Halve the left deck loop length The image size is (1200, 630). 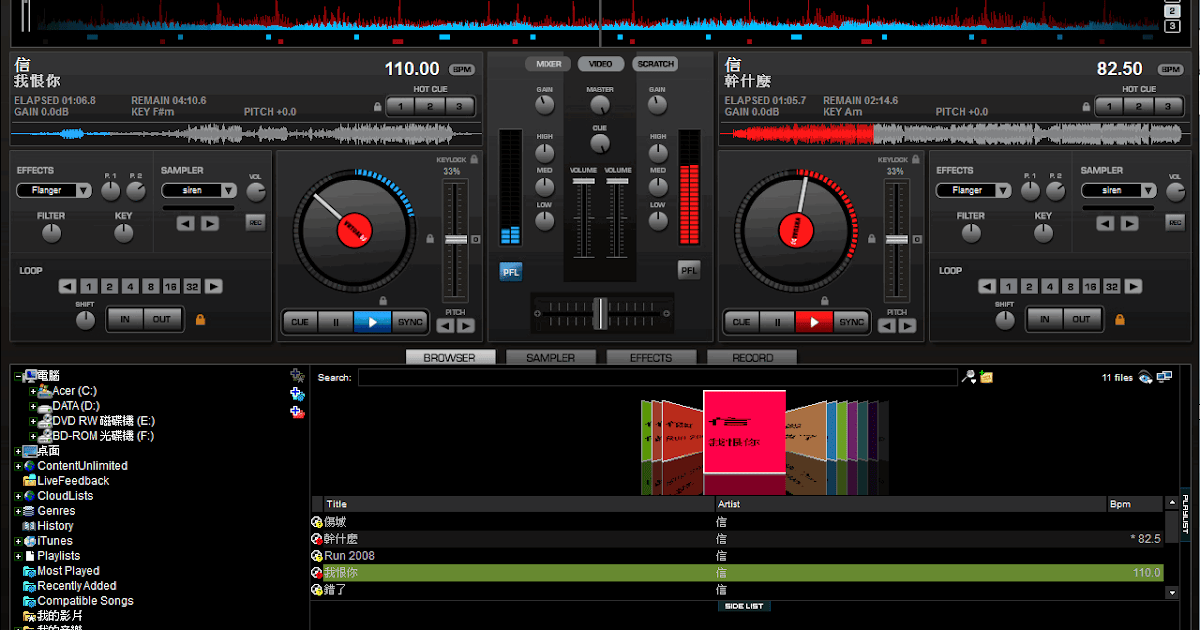click(x=67, y=287)
